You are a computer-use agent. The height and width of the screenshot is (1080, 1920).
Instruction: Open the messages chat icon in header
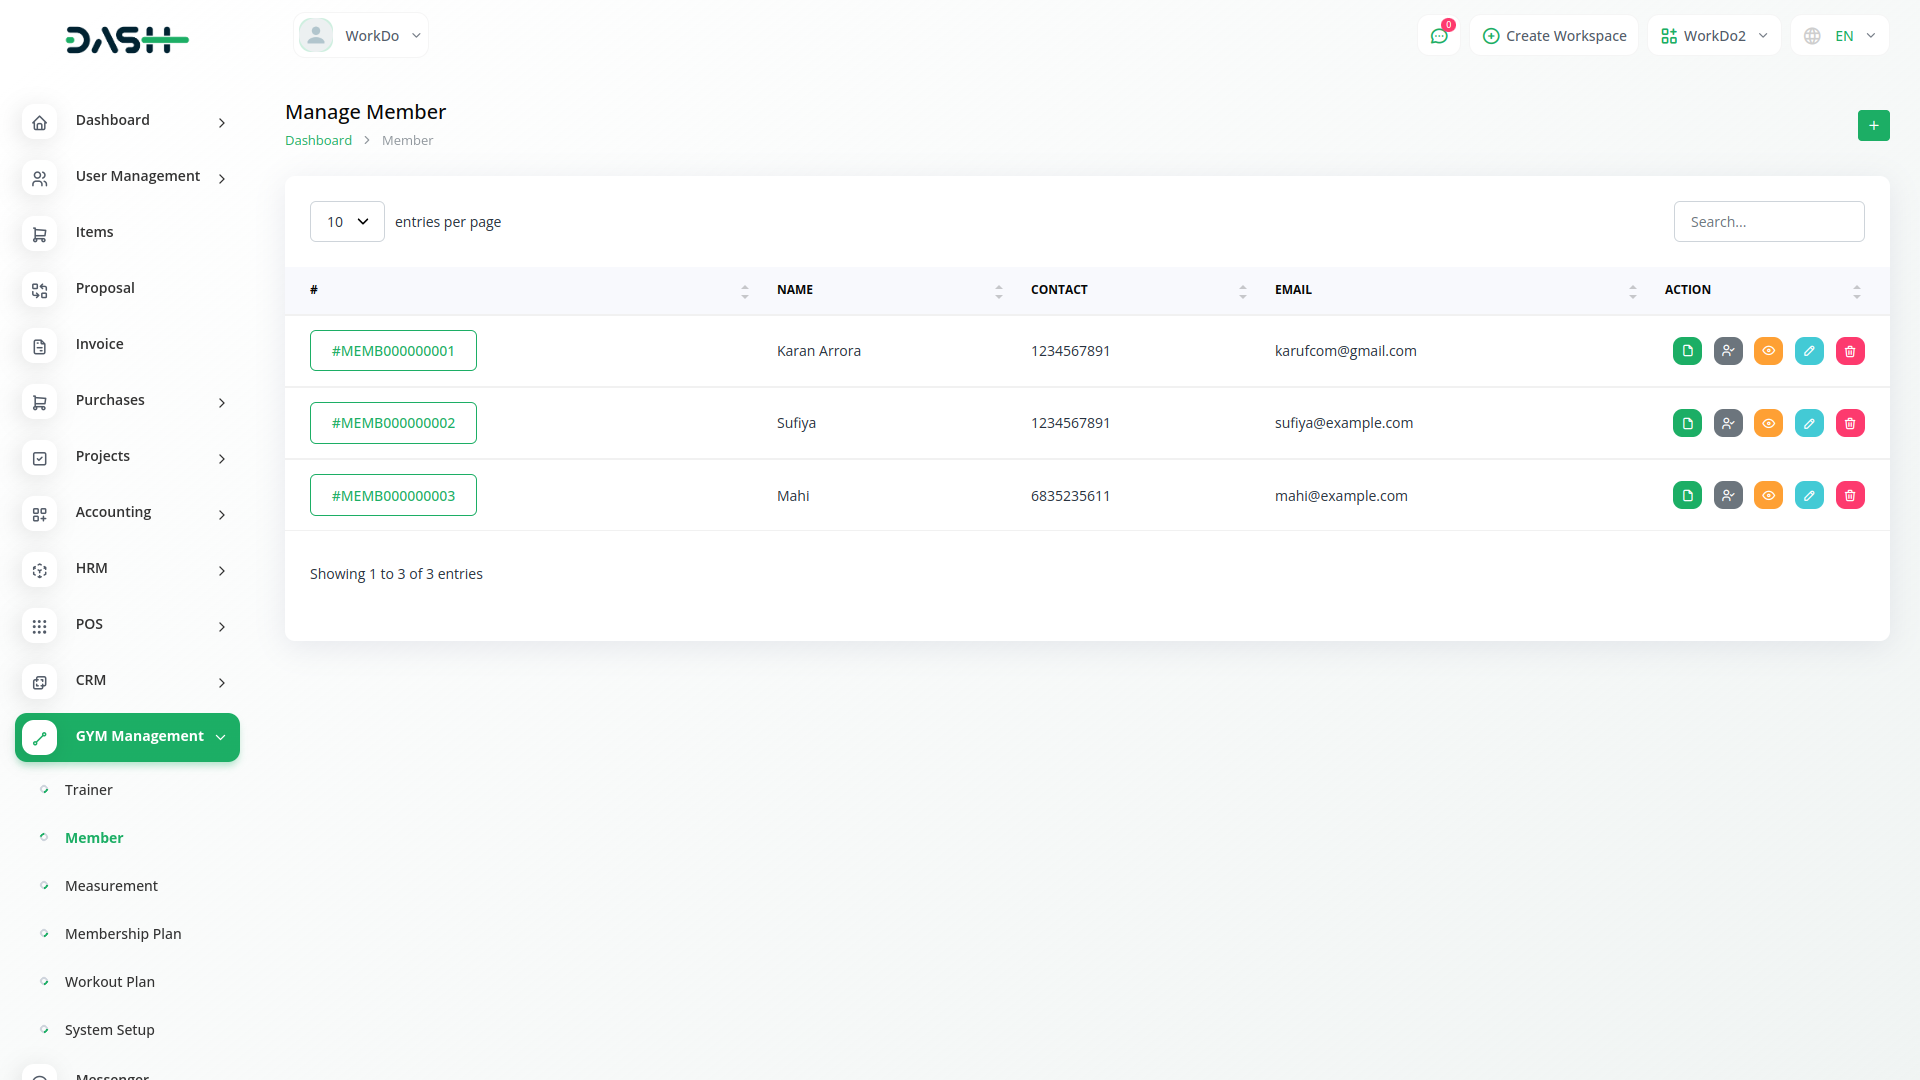pyautogui.click(x=1439, y=36)
